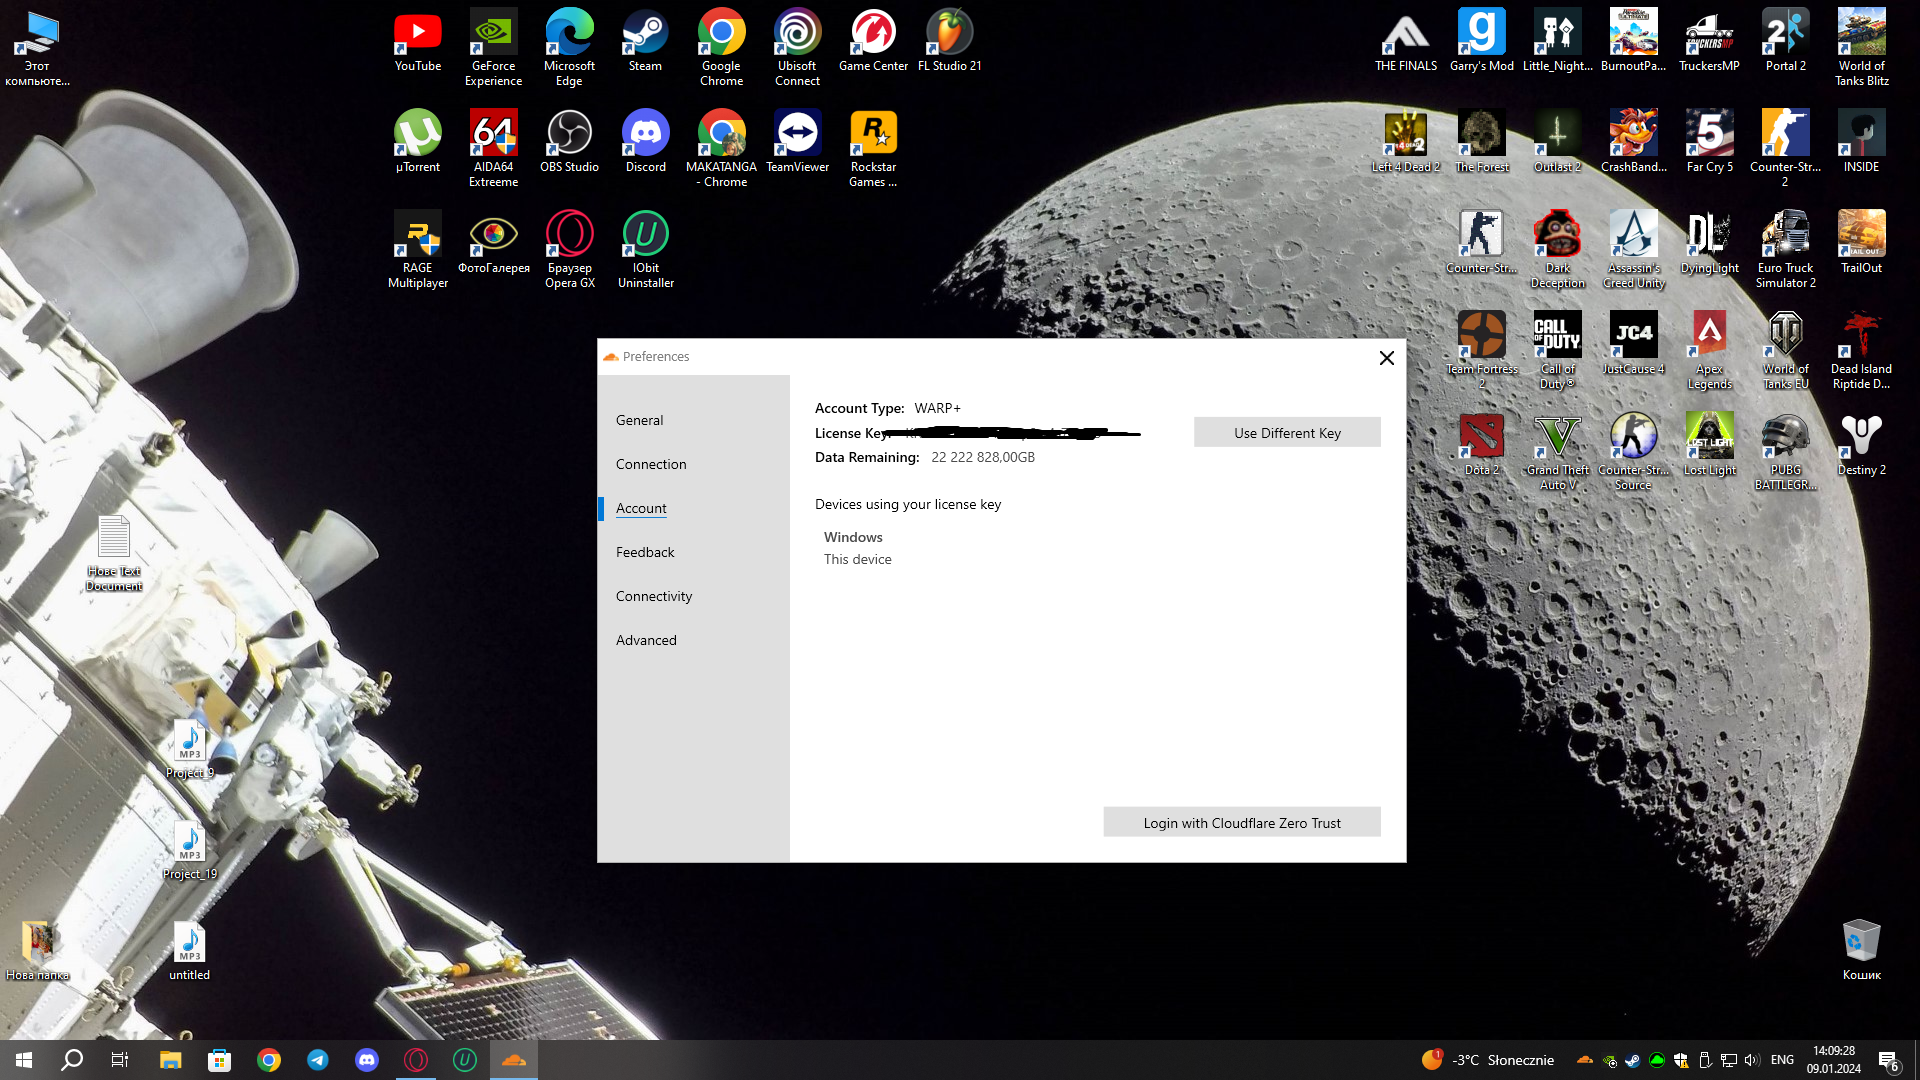Screen dimensions: 1920x1080
Task: Open the Steam desktop shortcut
Action: click(645, 35)
